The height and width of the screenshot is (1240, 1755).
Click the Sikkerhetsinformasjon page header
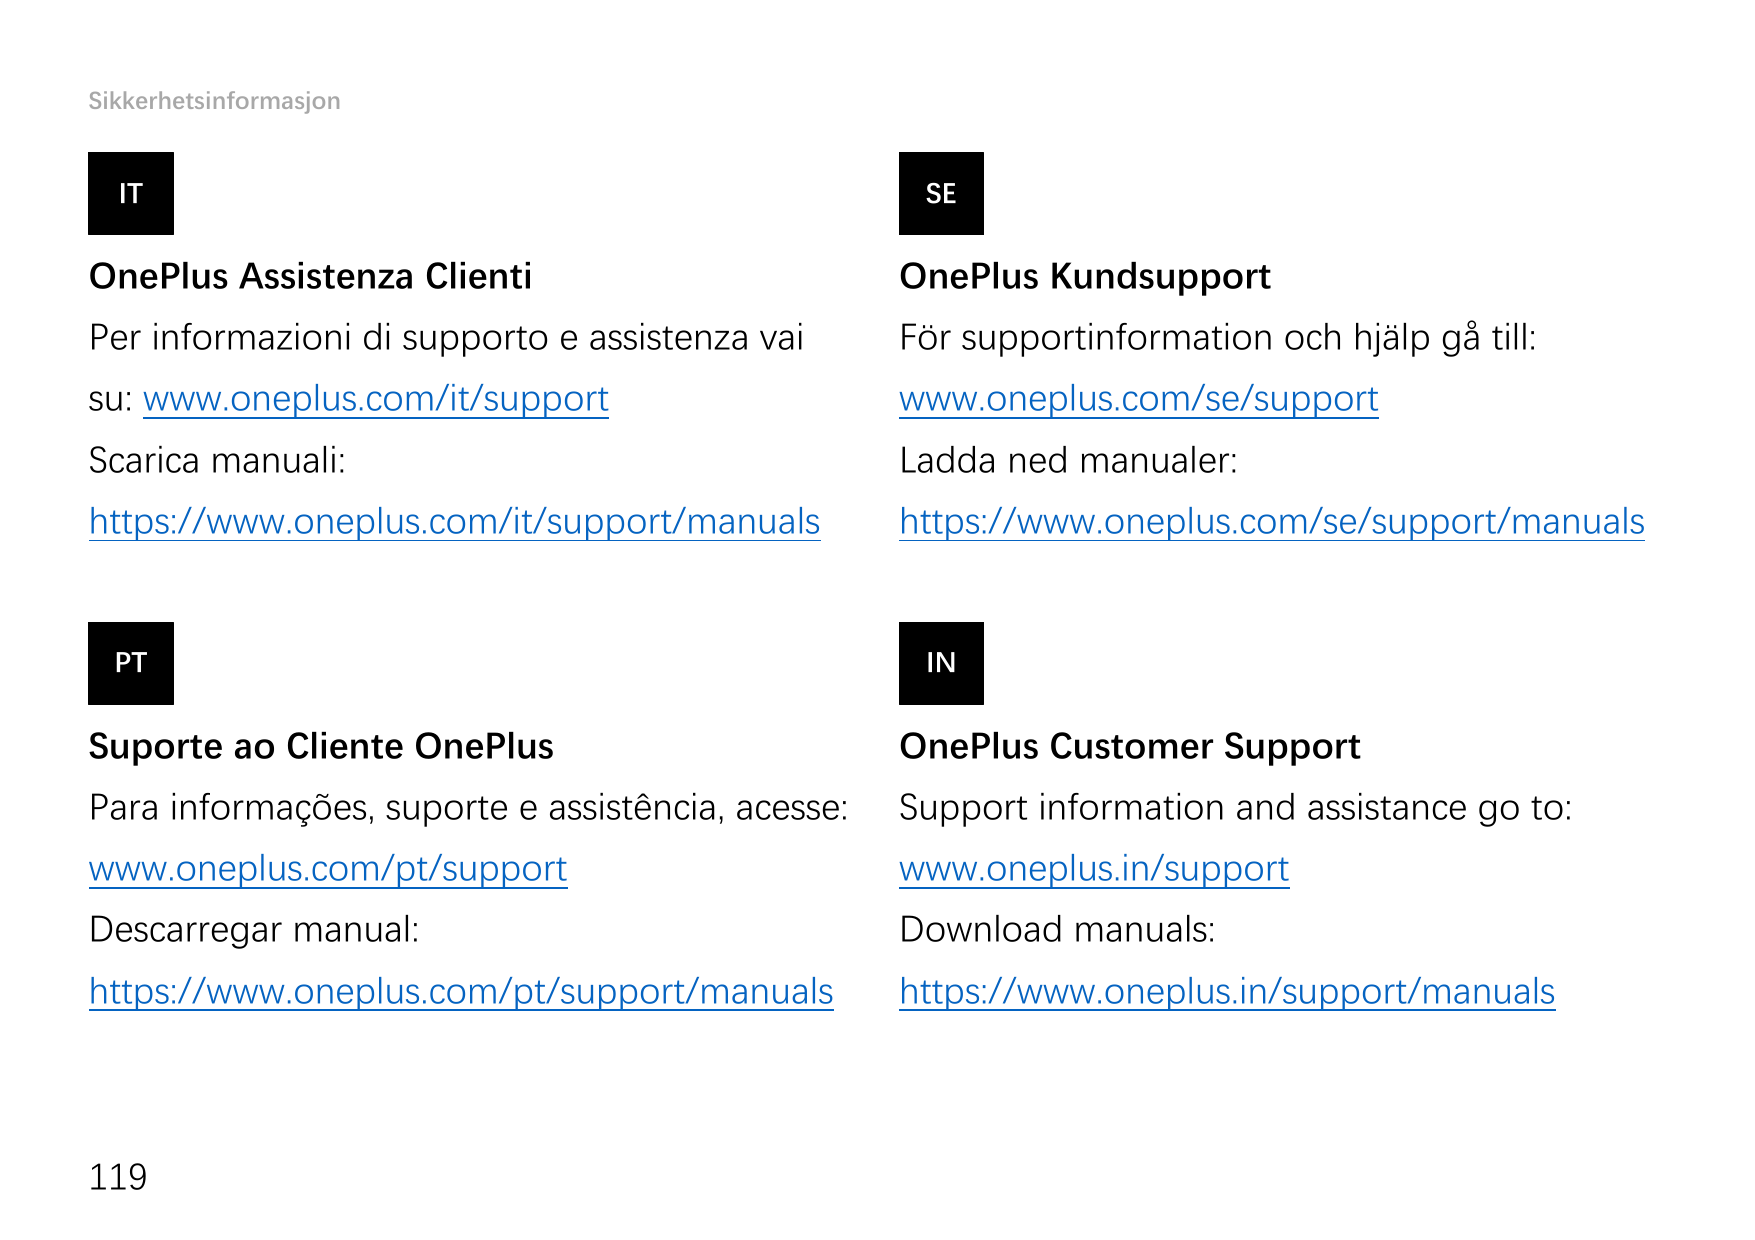[214, 101]
